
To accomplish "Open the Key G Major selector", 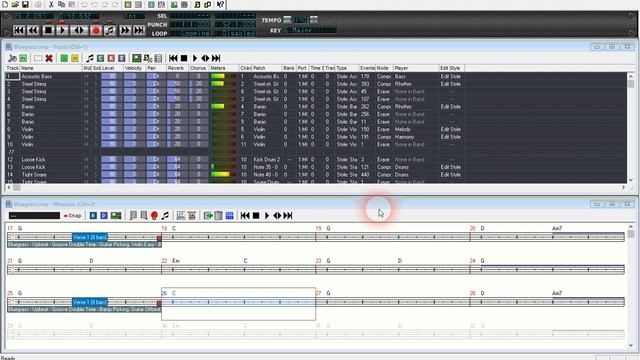I will (x=310, y=30).
